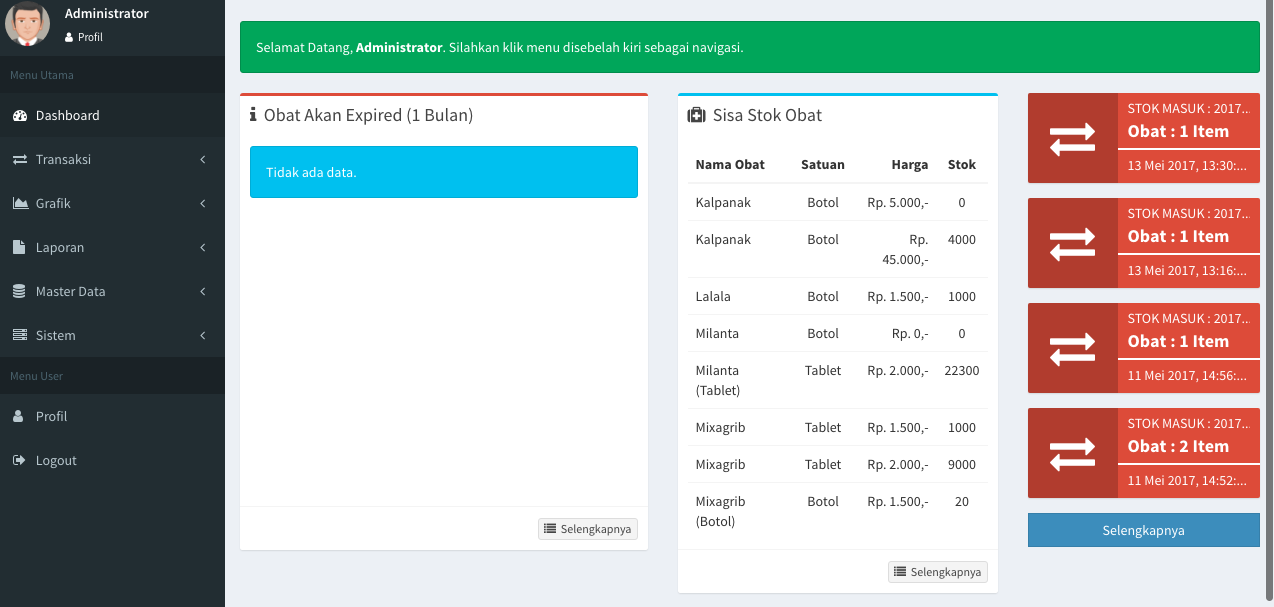Click Selengkapnya in the Obat Akan Expired panel

(x=588, y=529)
